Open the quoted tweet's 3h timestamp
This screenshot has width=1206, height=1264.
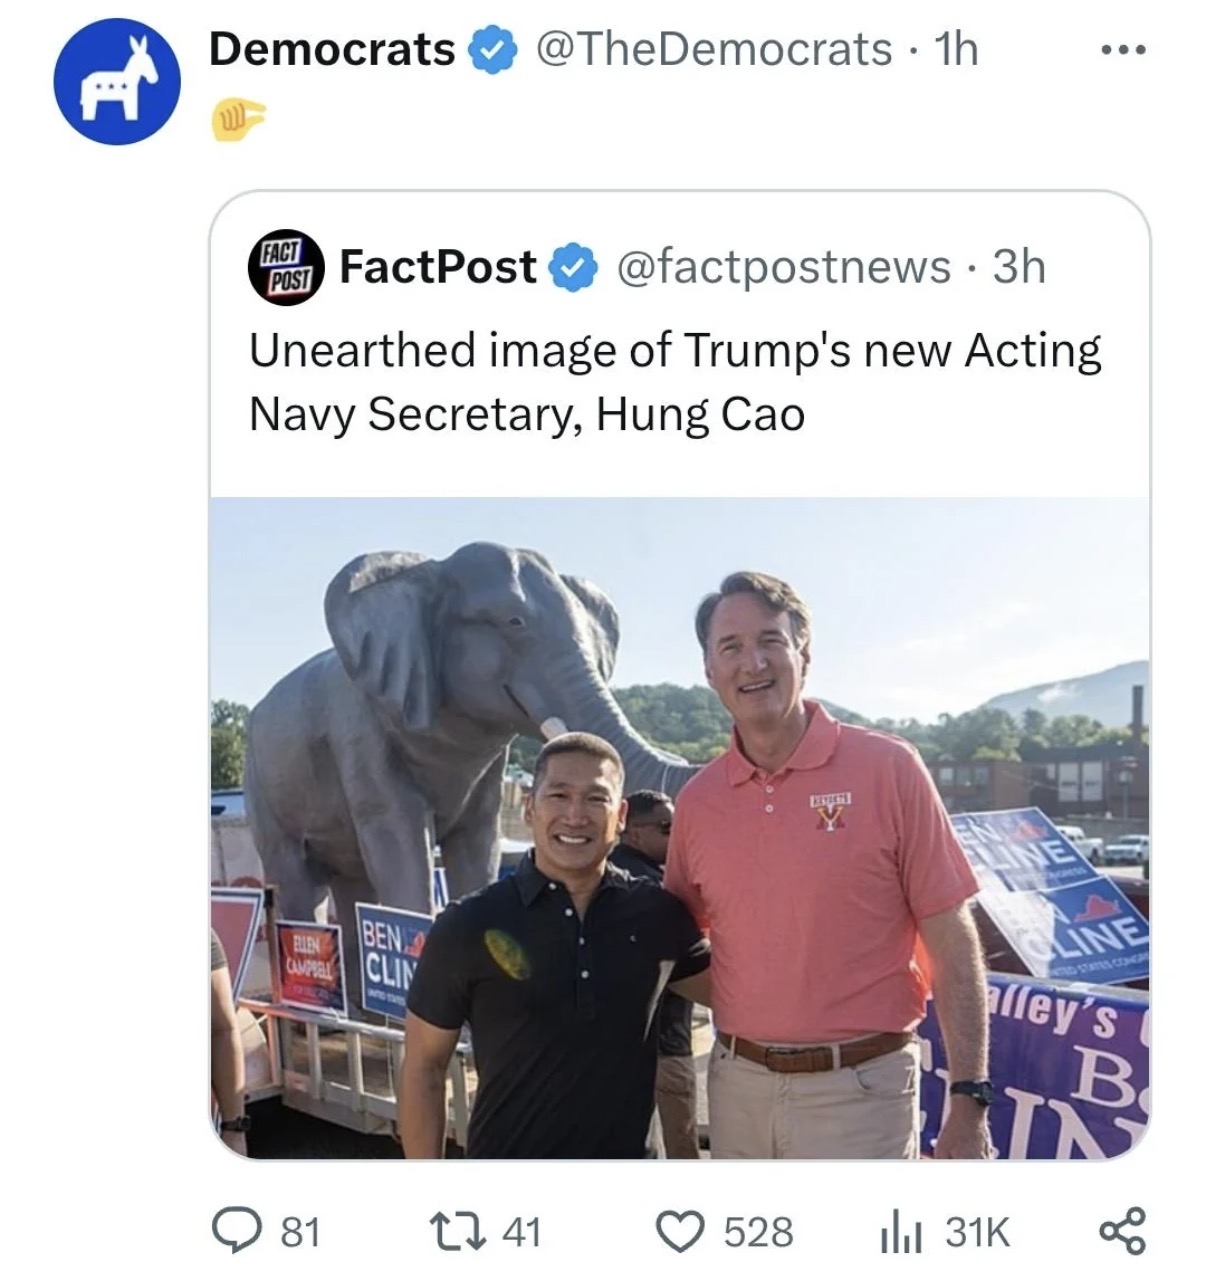(x=1017, y=267)
